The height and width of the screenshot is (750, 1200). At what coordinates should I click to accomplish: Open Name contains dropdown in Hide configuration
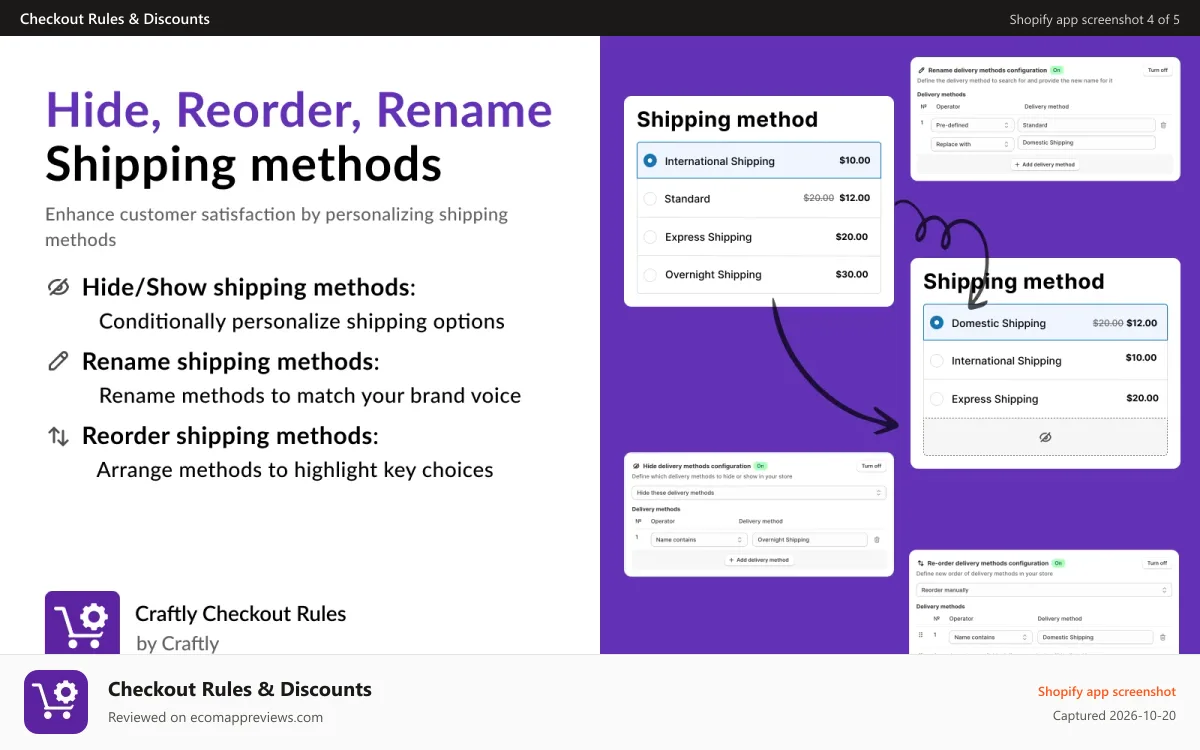point(698,540)
